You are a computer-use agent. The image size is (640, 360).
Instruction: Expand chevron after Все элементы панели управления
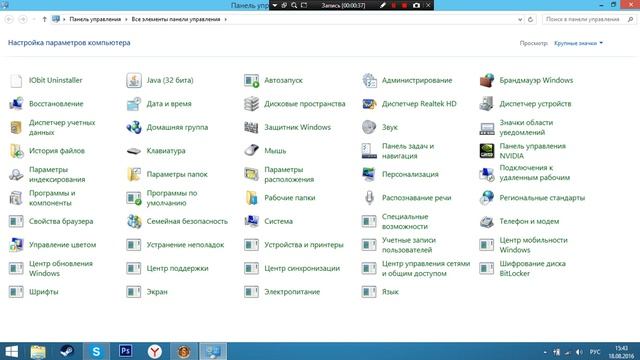pos(225,20)
